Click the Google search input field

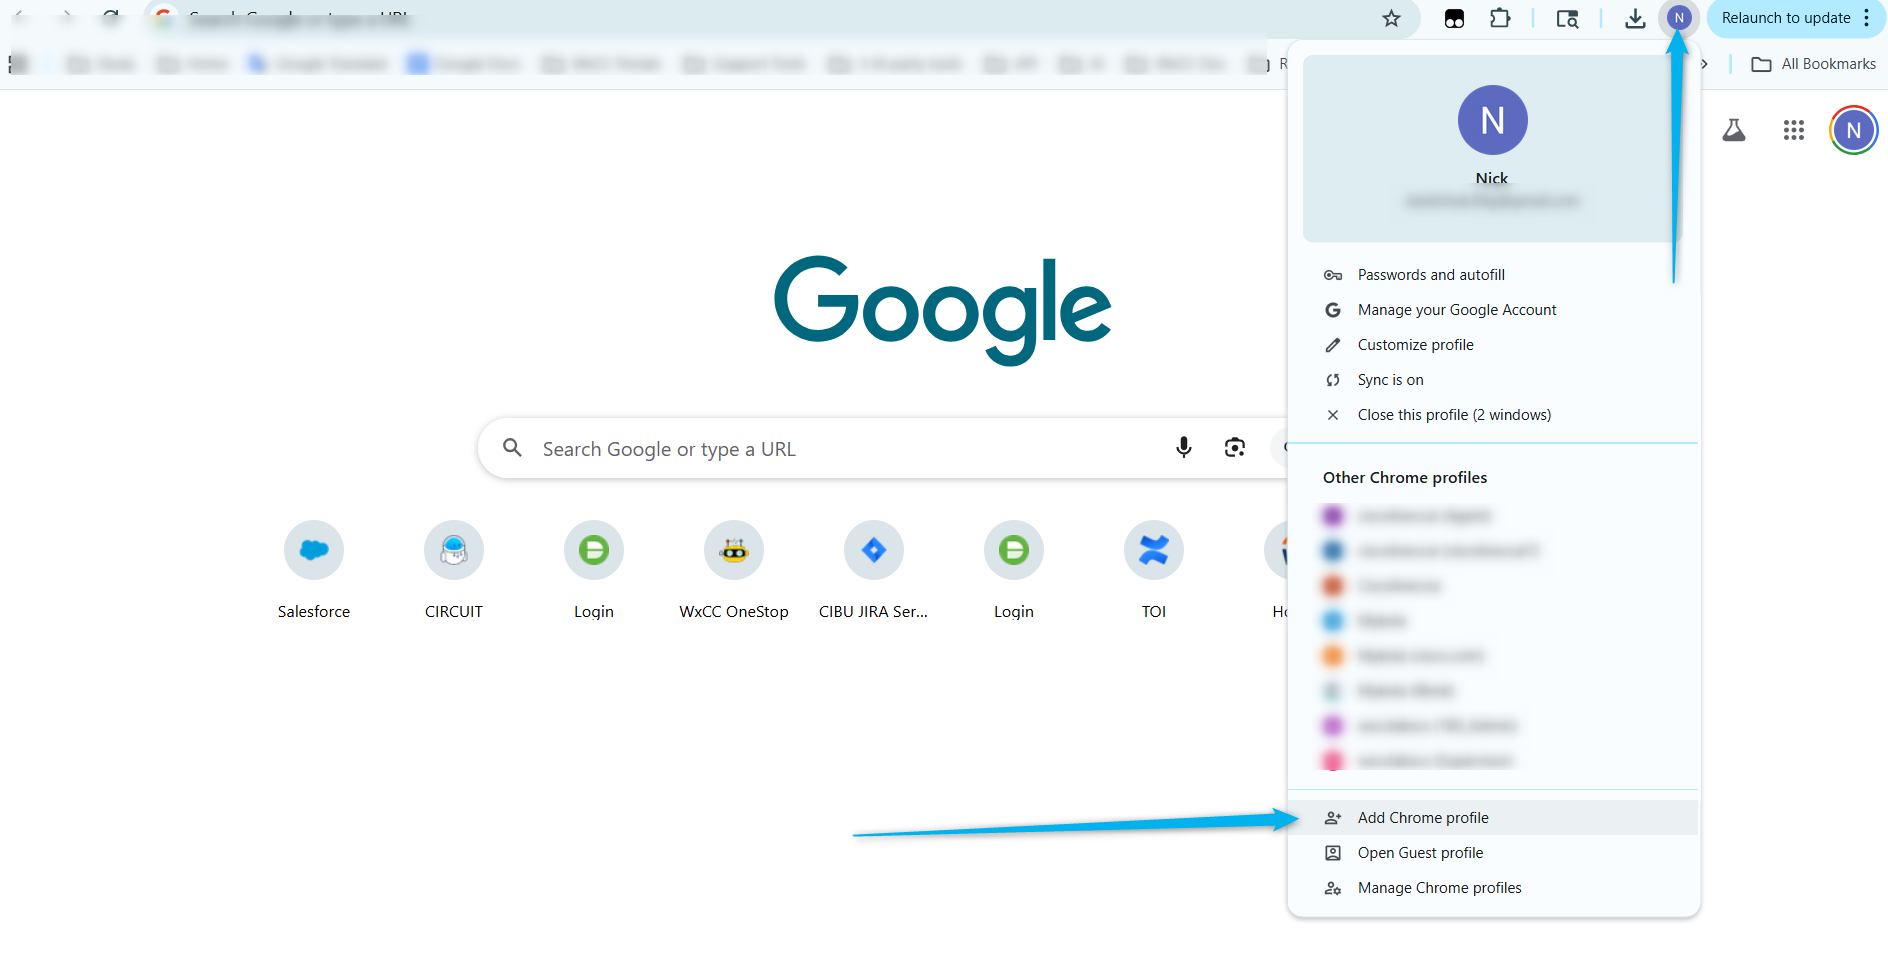tap(840, 449)
